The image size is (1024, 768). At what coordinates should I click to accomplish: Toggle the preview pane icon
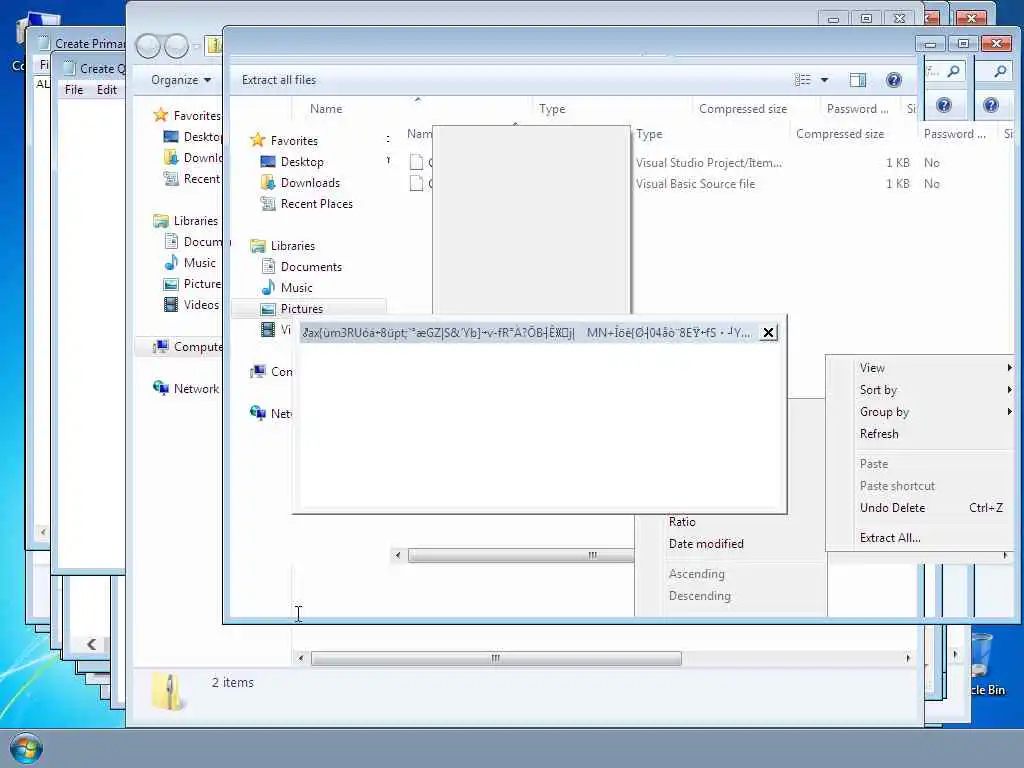(857, 80)
